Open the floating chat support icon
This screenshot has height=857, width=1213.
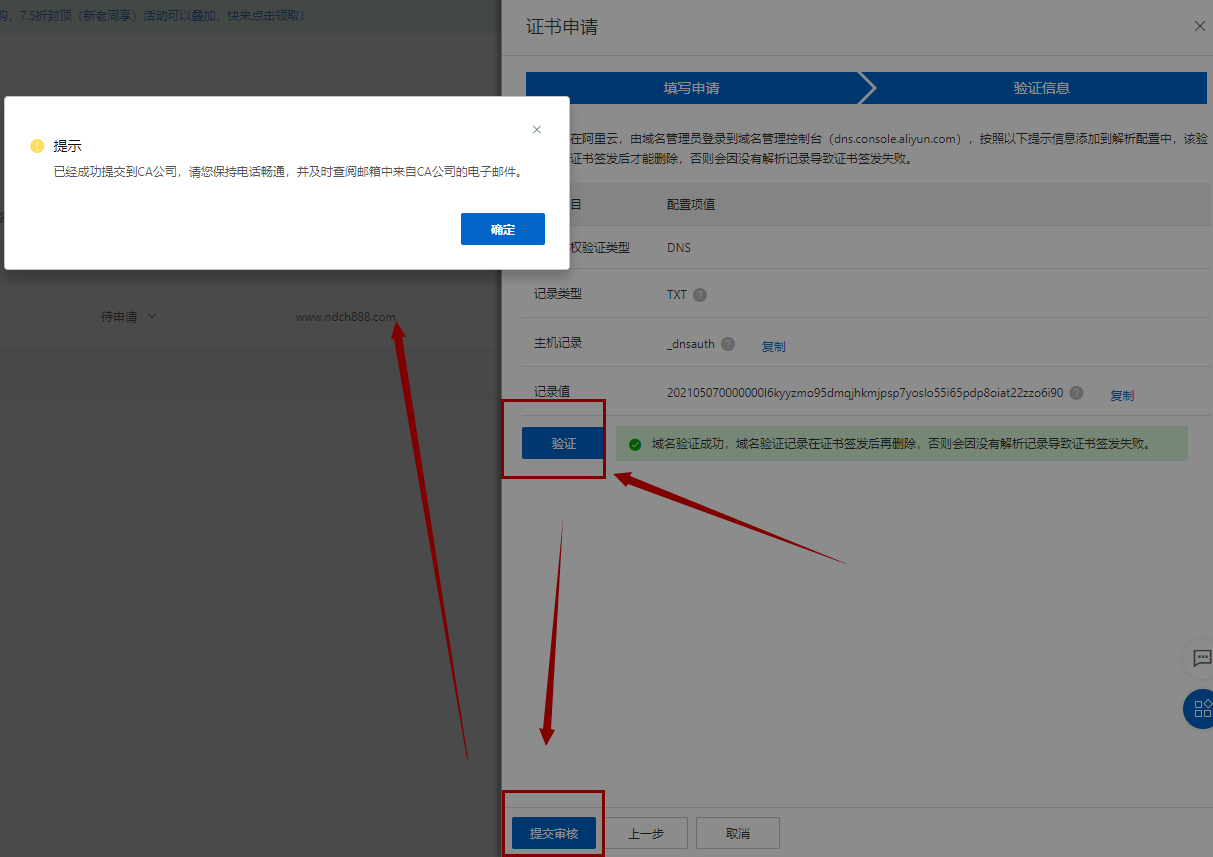(1198, 659)
